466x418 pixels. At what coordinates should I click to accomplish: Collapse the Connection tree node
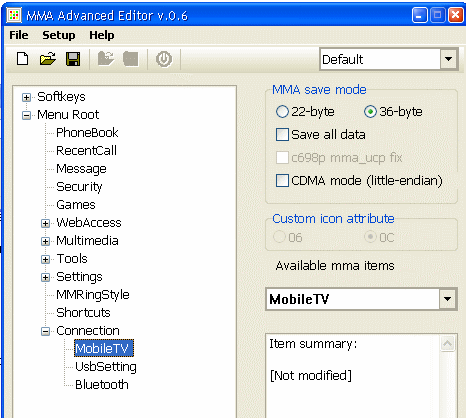[45, 331]
